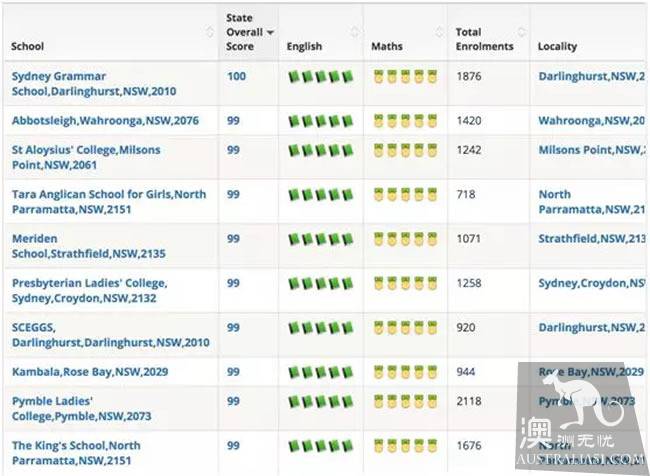This screenshot has height=476, width=650.
Task: Select enrolment value 2118
Action: [469, 401]
